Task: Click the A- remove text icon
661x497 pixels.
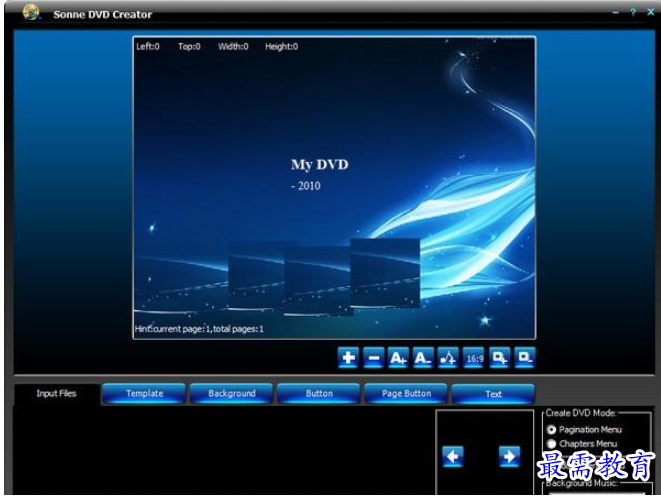Action: [423, 358]
